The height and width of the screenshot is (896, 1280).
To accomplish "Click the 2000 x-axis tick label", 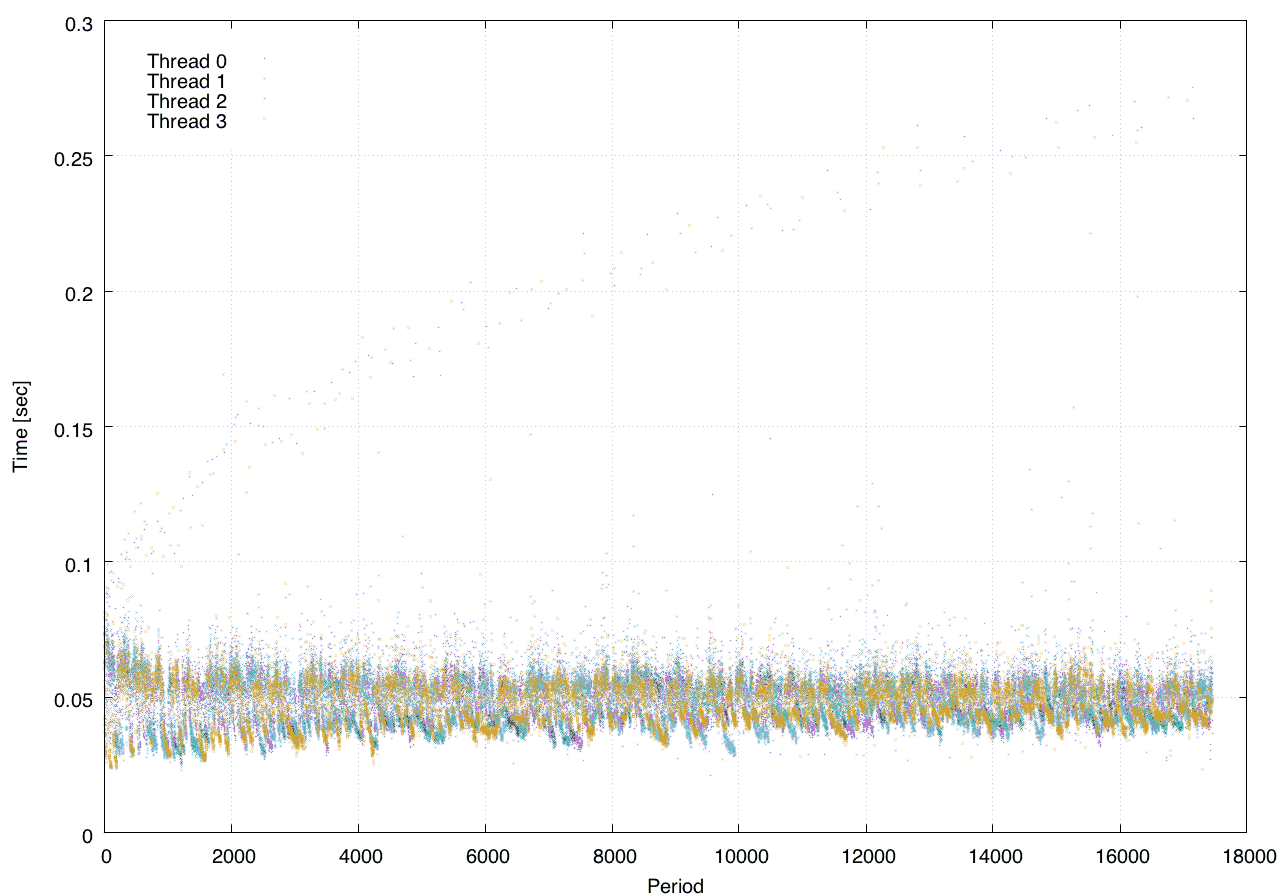I will [232, 857].
